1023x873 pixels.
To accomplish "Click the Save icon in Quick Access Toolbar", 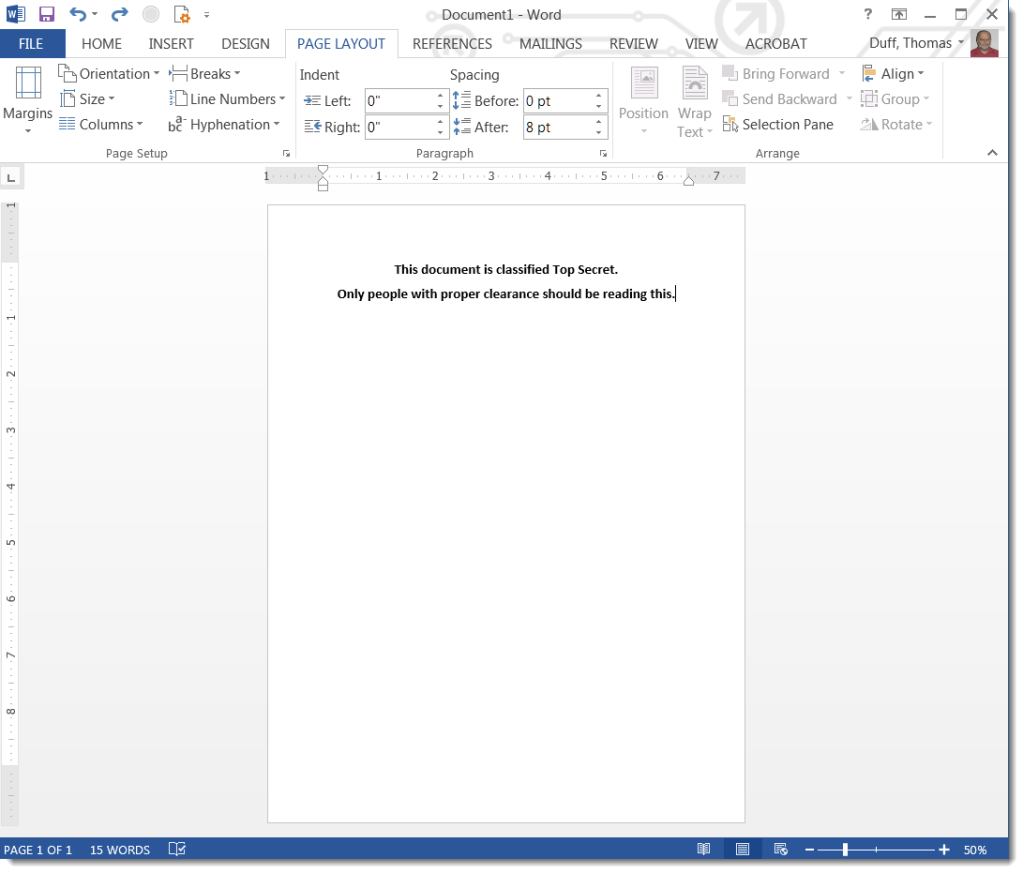I will (45, 13).
